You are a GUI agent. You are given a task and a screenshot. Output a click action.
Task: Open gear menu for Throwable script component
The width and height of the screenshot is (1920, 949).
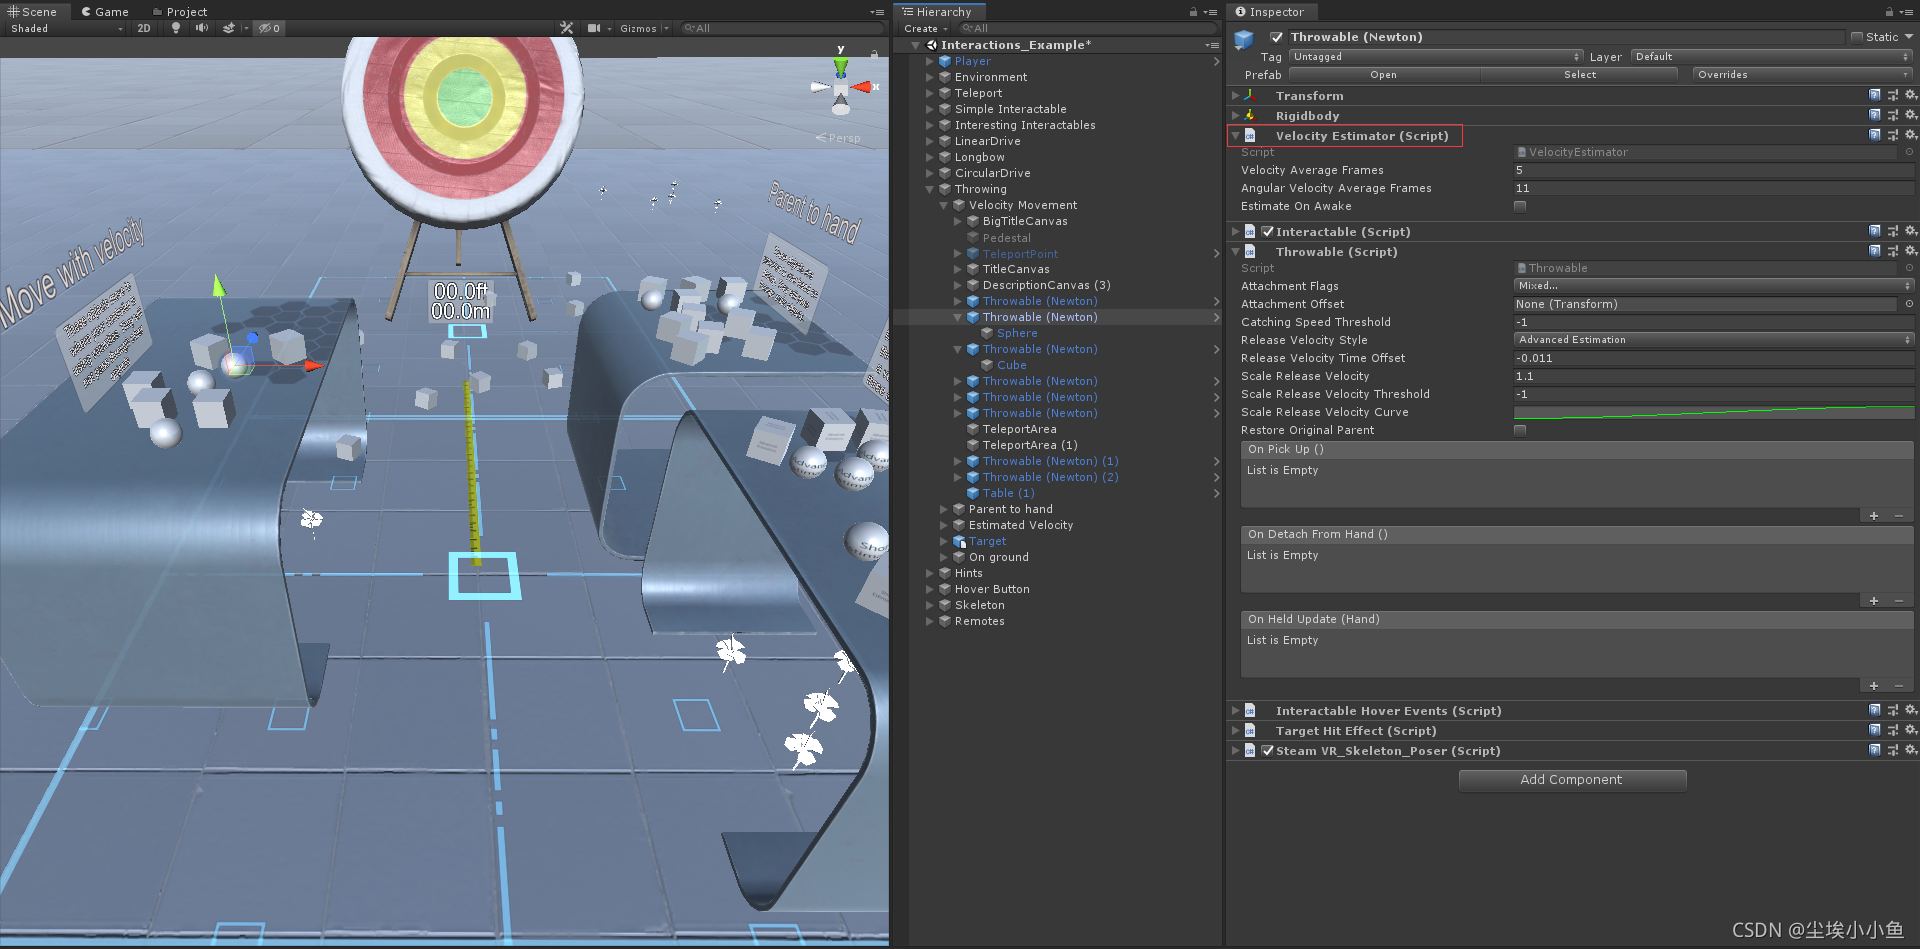[x=1910, y=251]
